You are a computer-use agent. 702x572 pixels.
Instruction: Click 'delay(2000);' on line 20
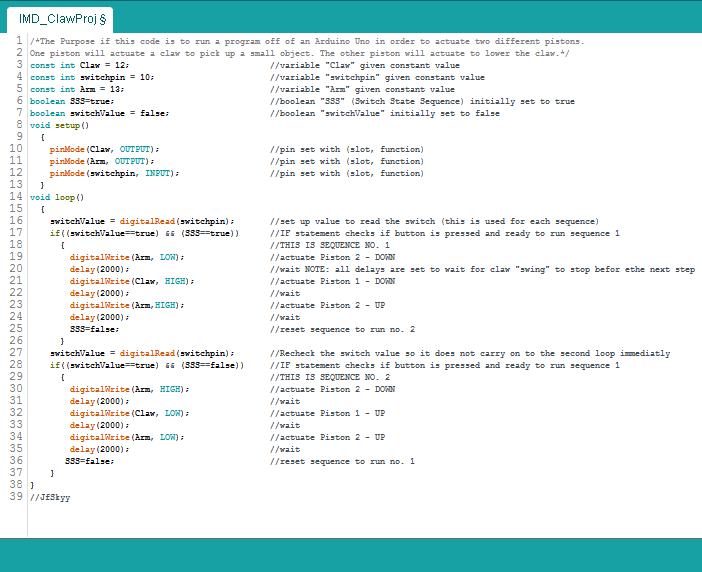pos(99,270)
